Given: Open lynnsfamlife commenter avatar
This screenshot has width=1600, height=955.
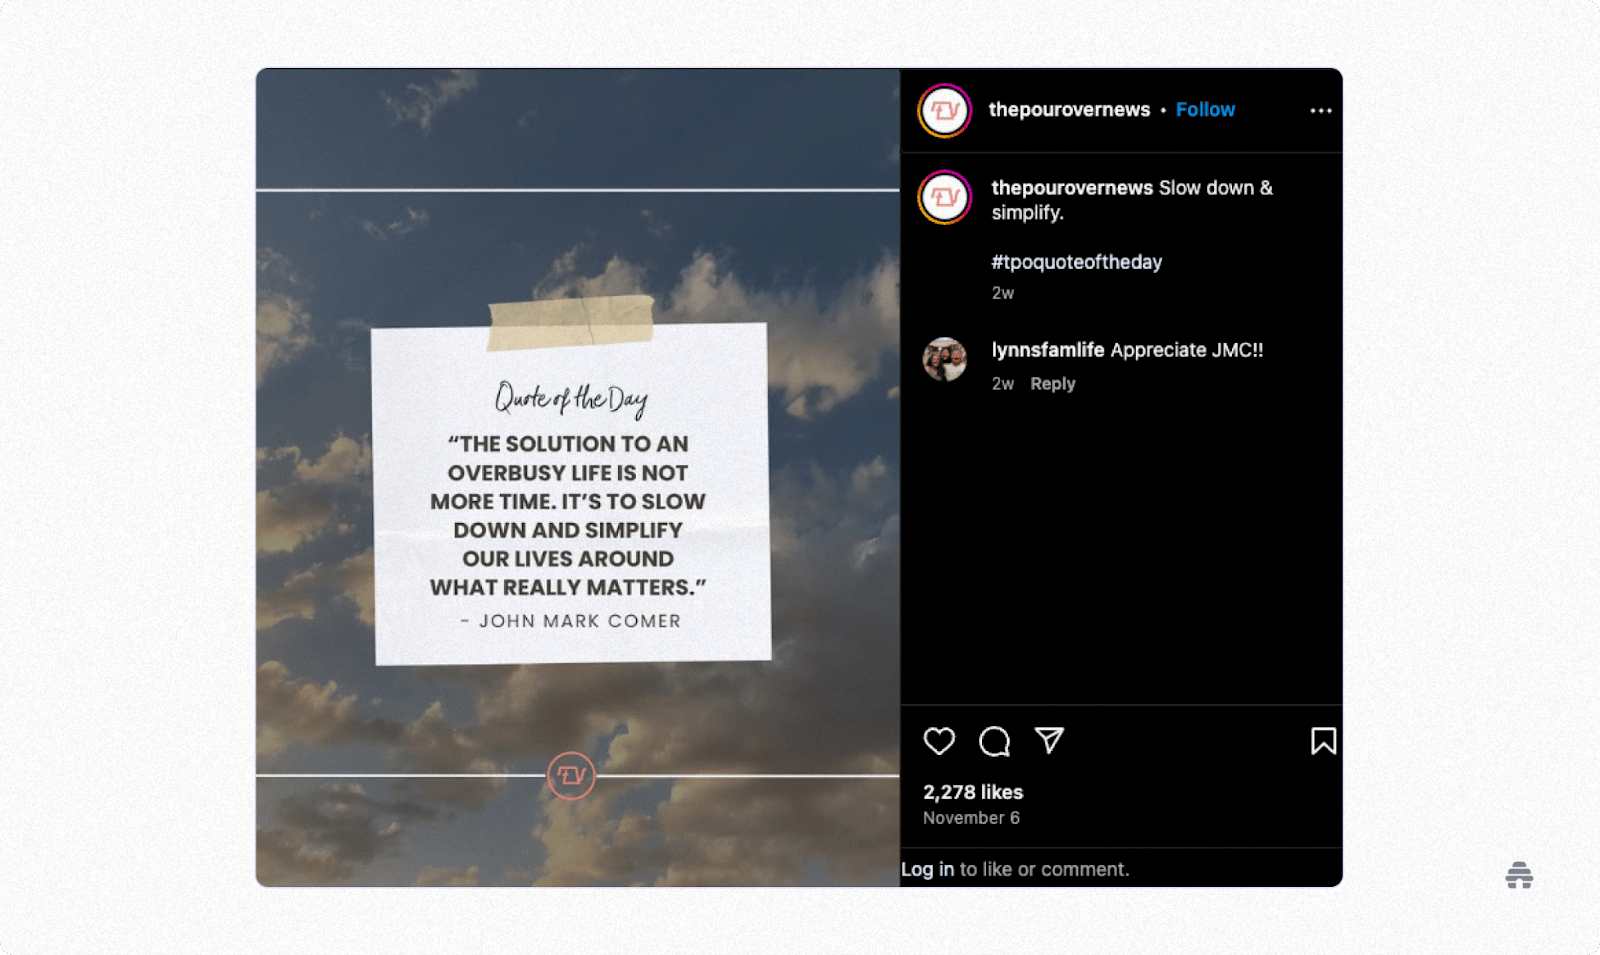Looking at the screenshot, I should coord(944,360).
